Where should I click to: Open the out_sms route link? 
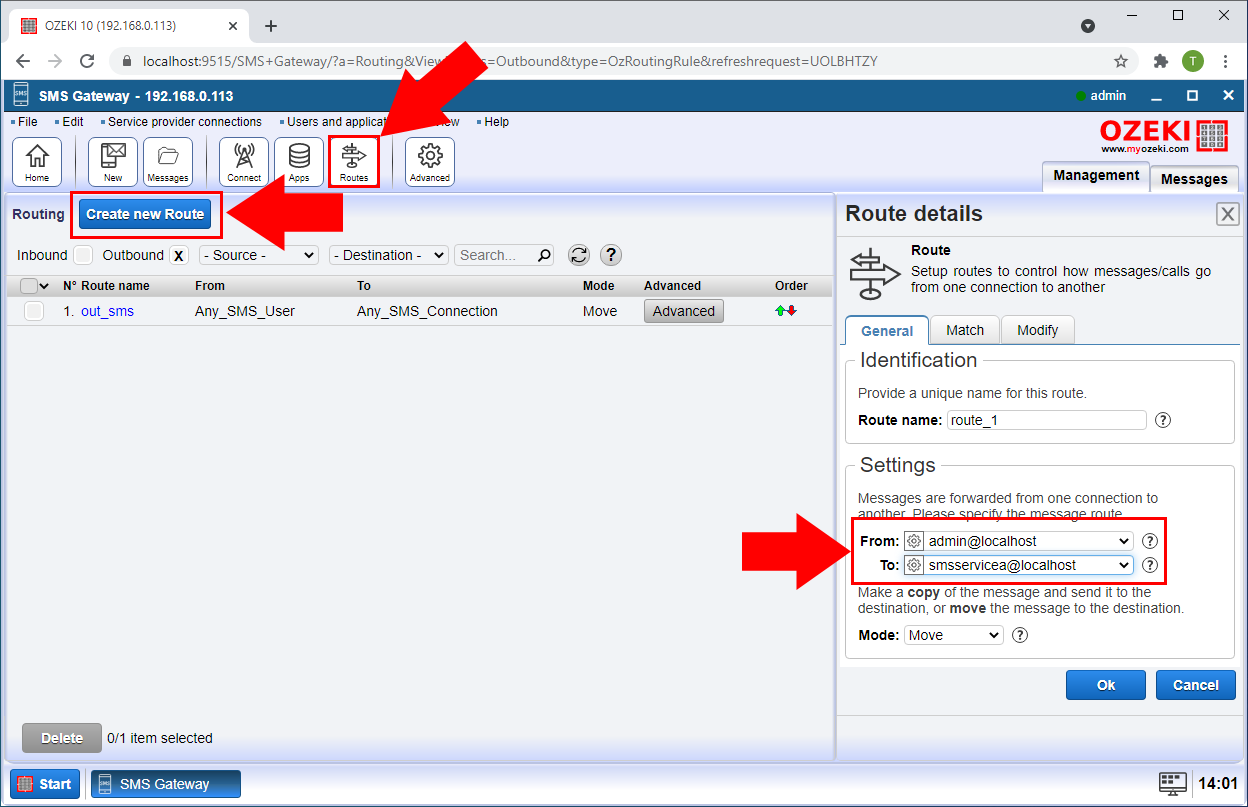(107, 311)
